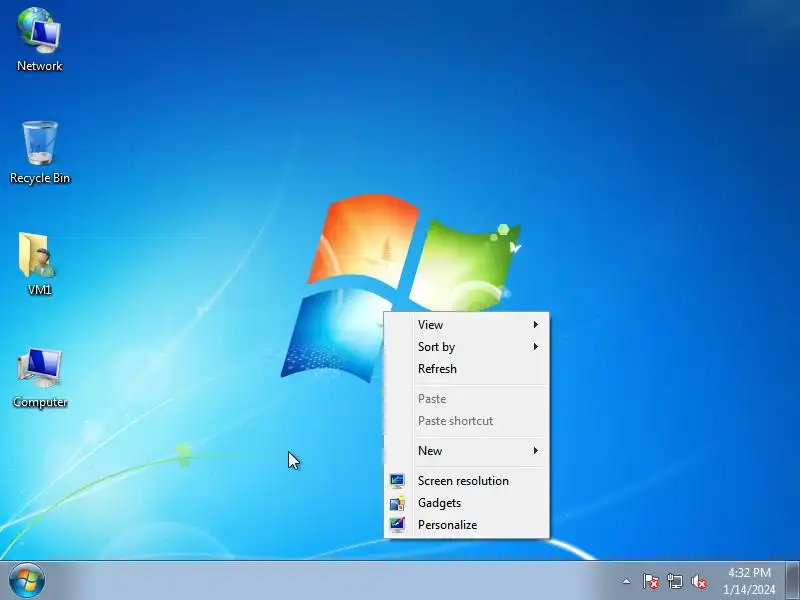Choose Gadgets from the context menu

pos(466,503)
